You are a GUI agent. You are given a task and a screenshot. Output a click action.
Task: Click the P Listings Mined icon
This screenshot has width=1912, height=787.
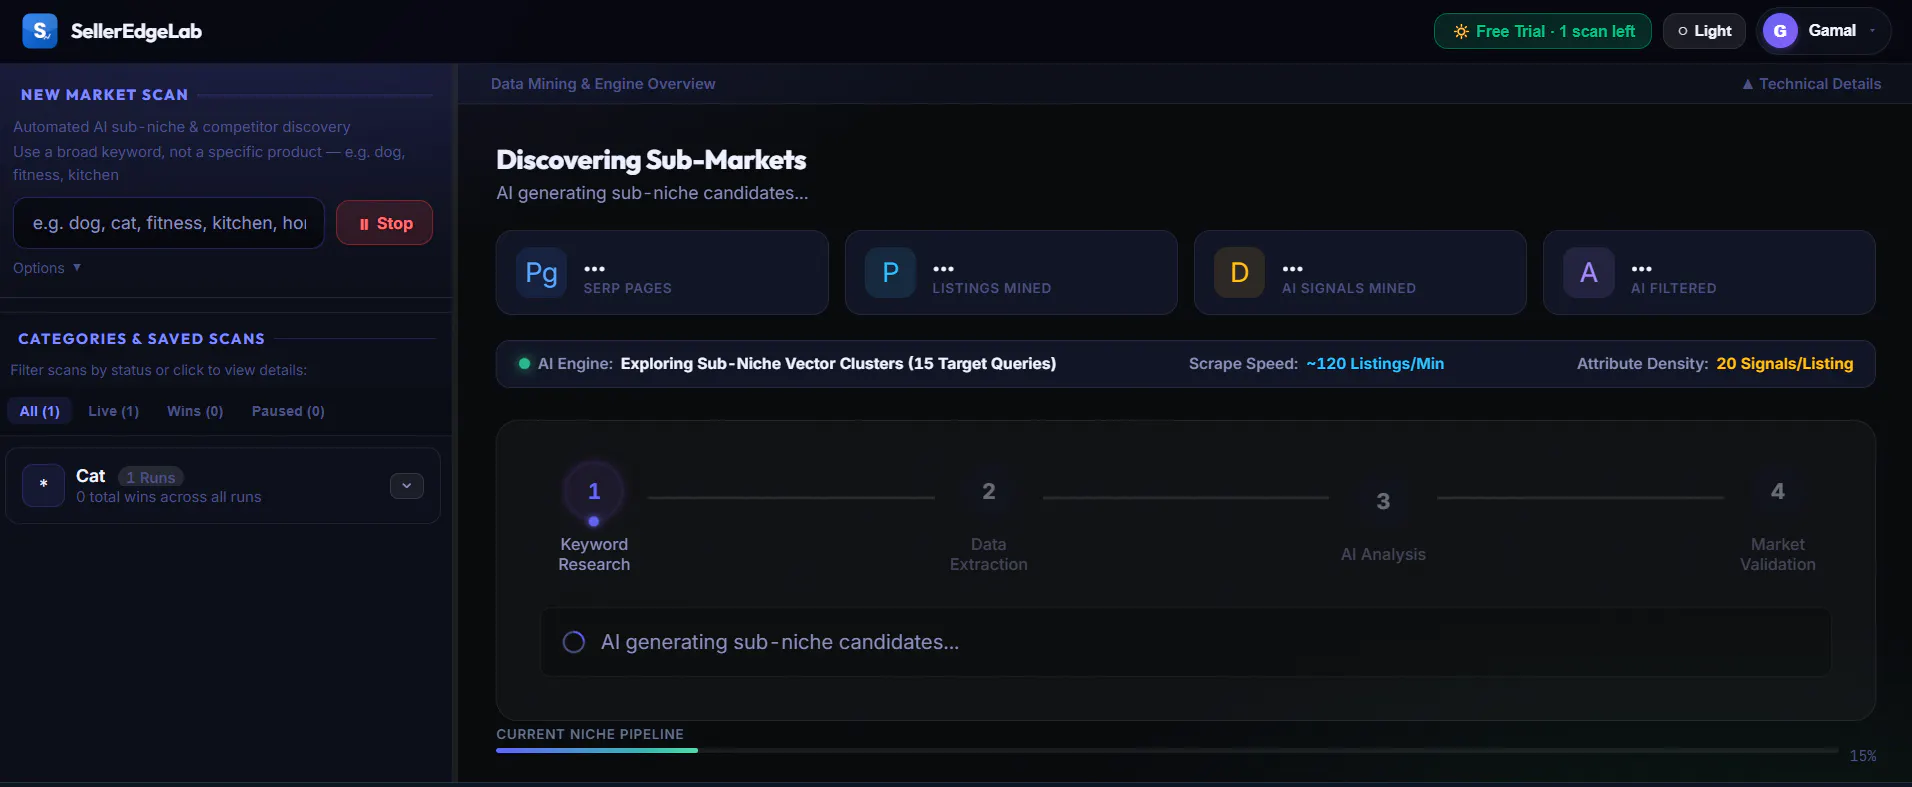coord(890,273)
